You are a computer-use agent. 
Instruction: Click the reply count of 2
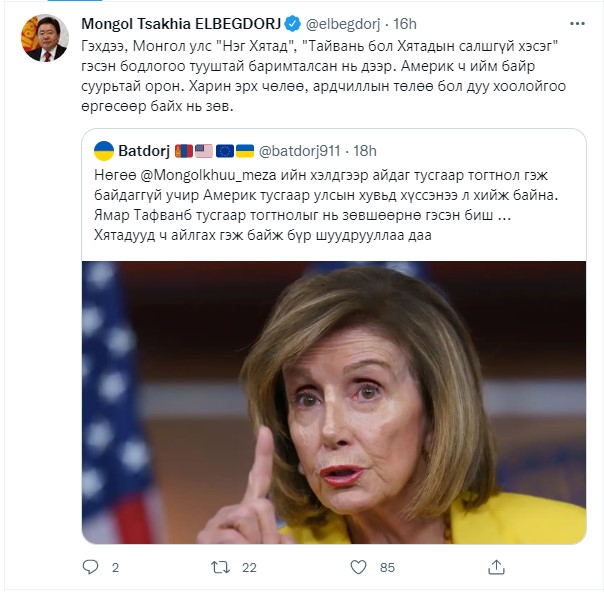116,567
